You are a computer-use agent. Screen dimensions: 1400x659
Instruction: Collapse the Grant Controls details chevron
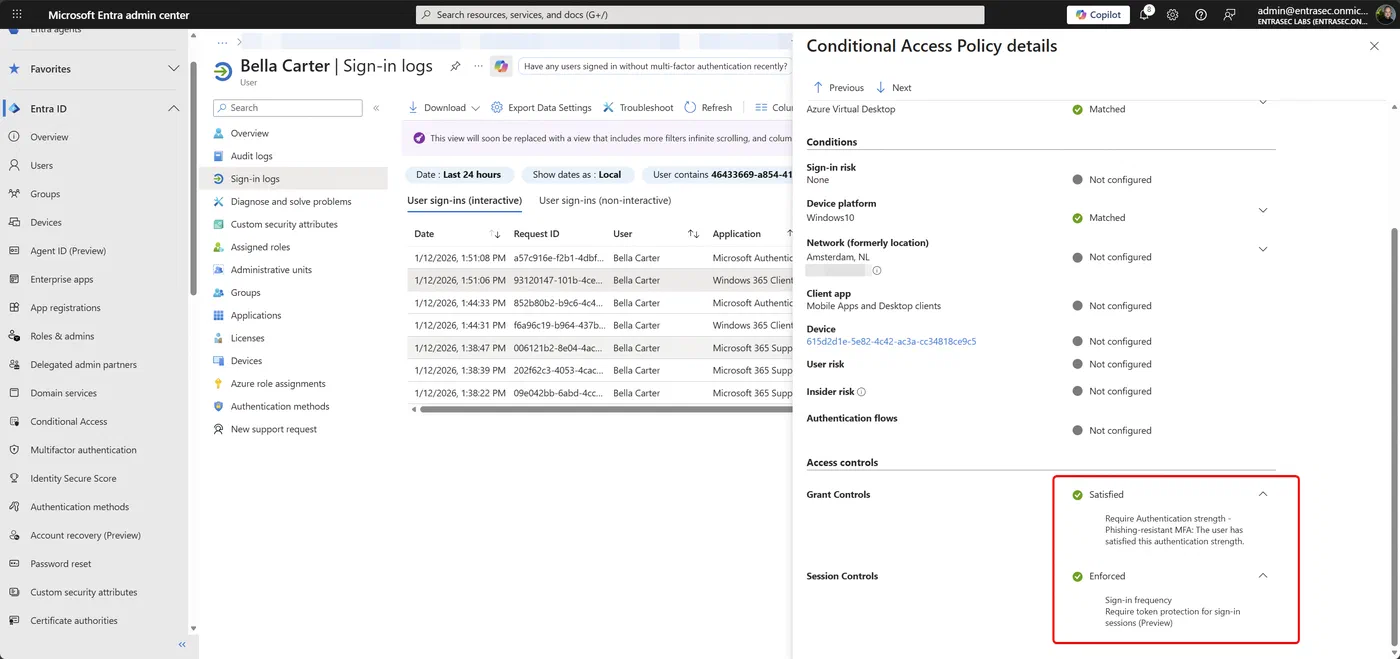[x=1263, y=494]
